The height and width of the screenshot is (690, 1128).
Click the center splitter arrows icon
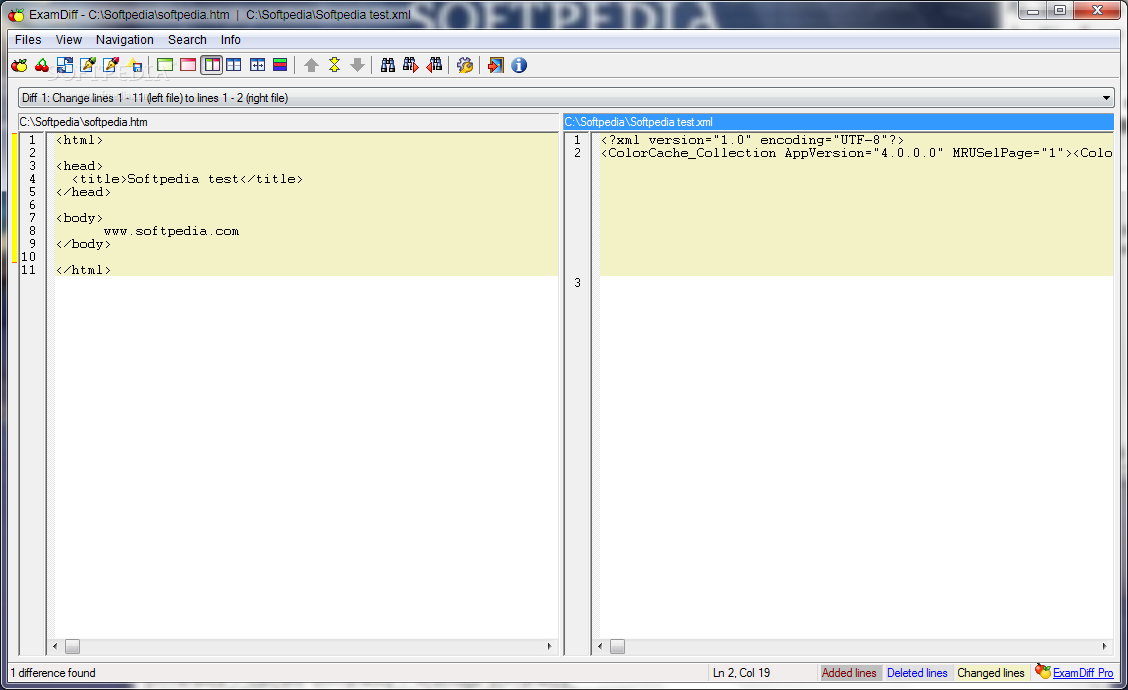257,65
